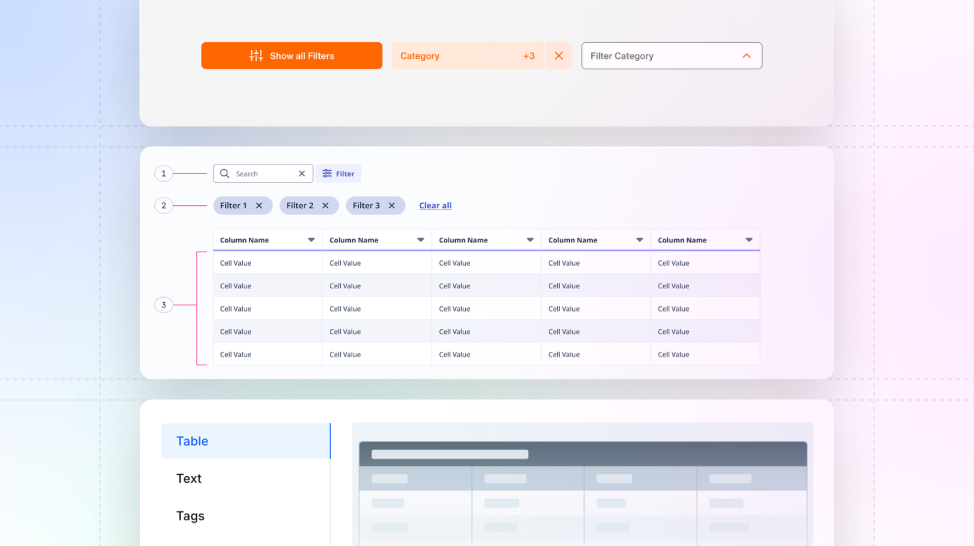Select the Table tab
This screenshot has width=974, height=546.
point(246,441)
